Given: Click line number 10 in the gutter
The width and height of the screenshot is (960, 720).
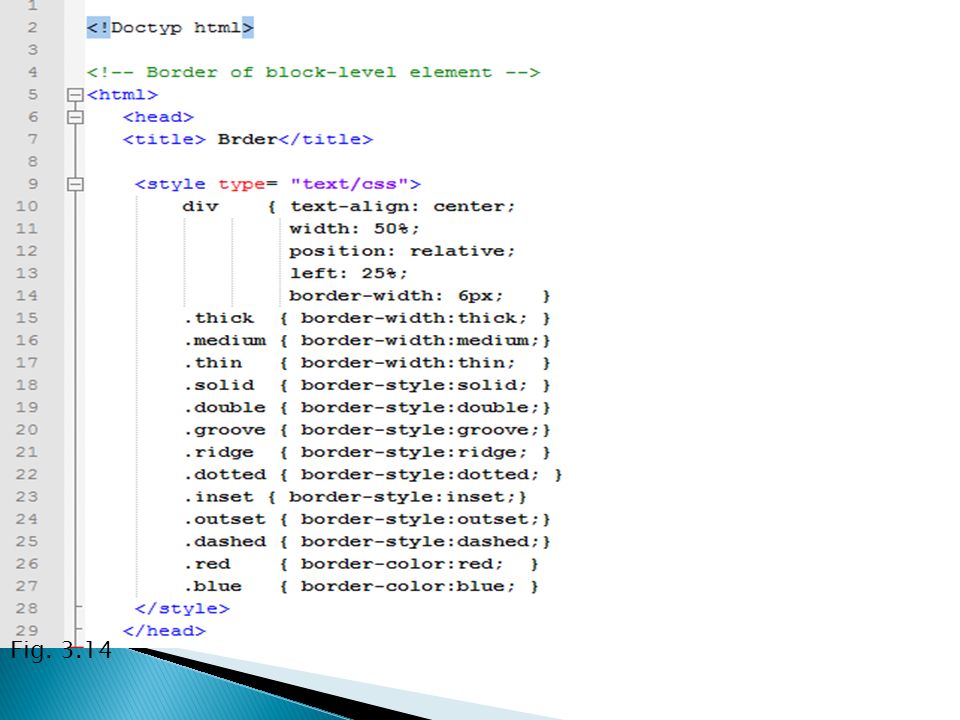Looking at the screenshot, I should [x=27, y=206].
